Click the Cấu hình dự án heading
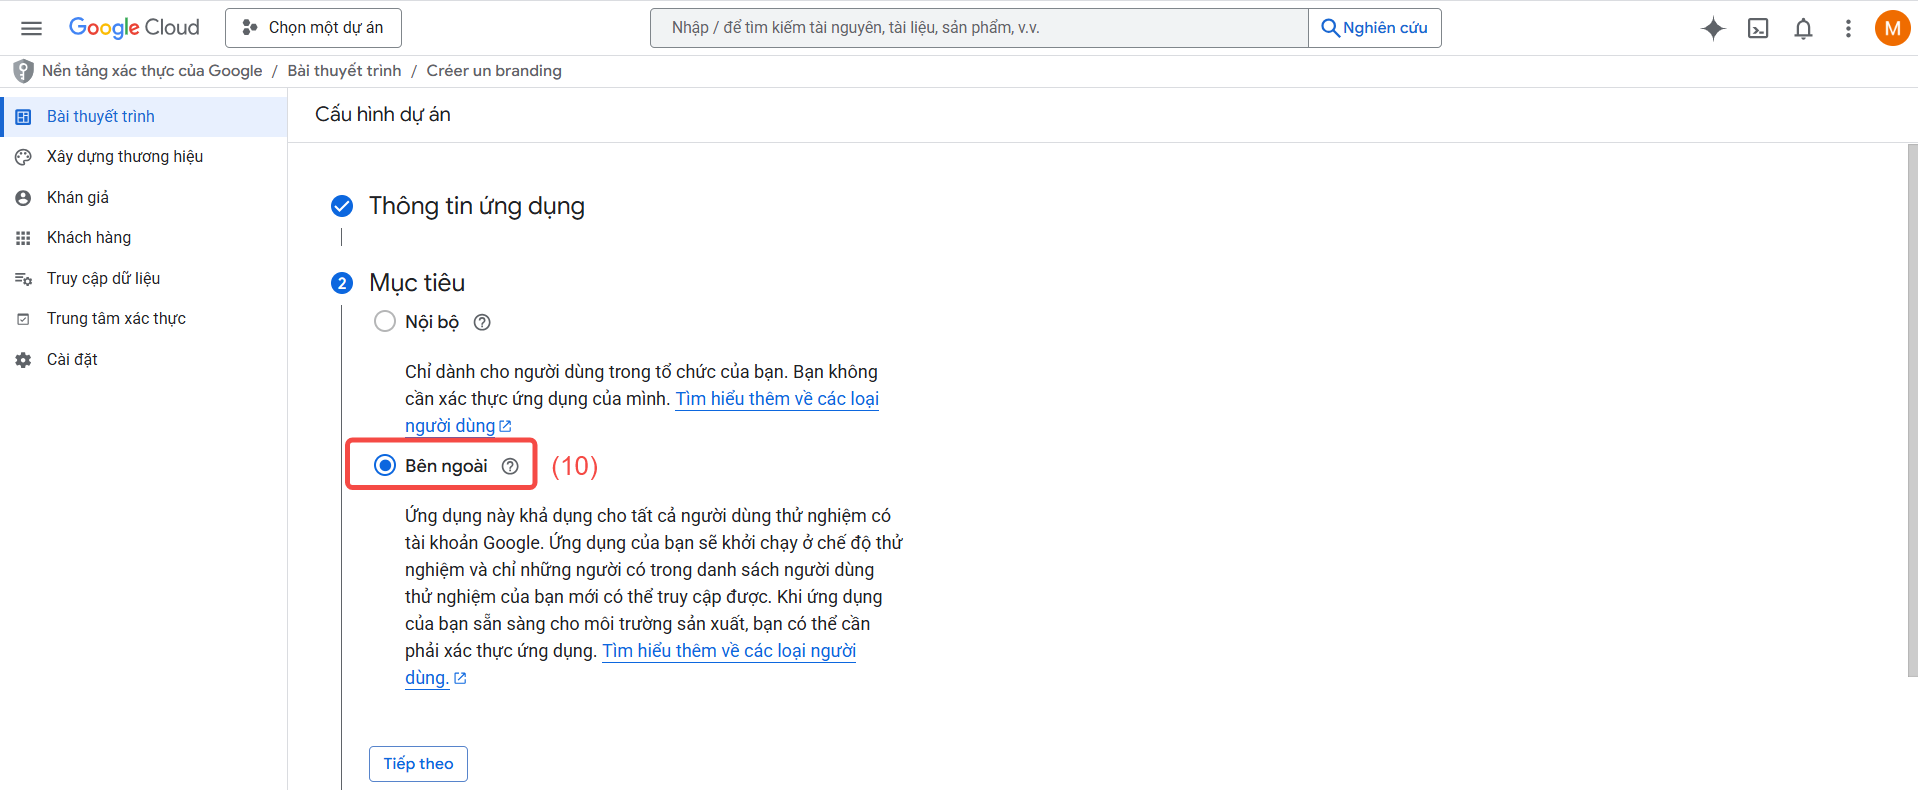Screen dimensions: 1918x790 point(383,115)
